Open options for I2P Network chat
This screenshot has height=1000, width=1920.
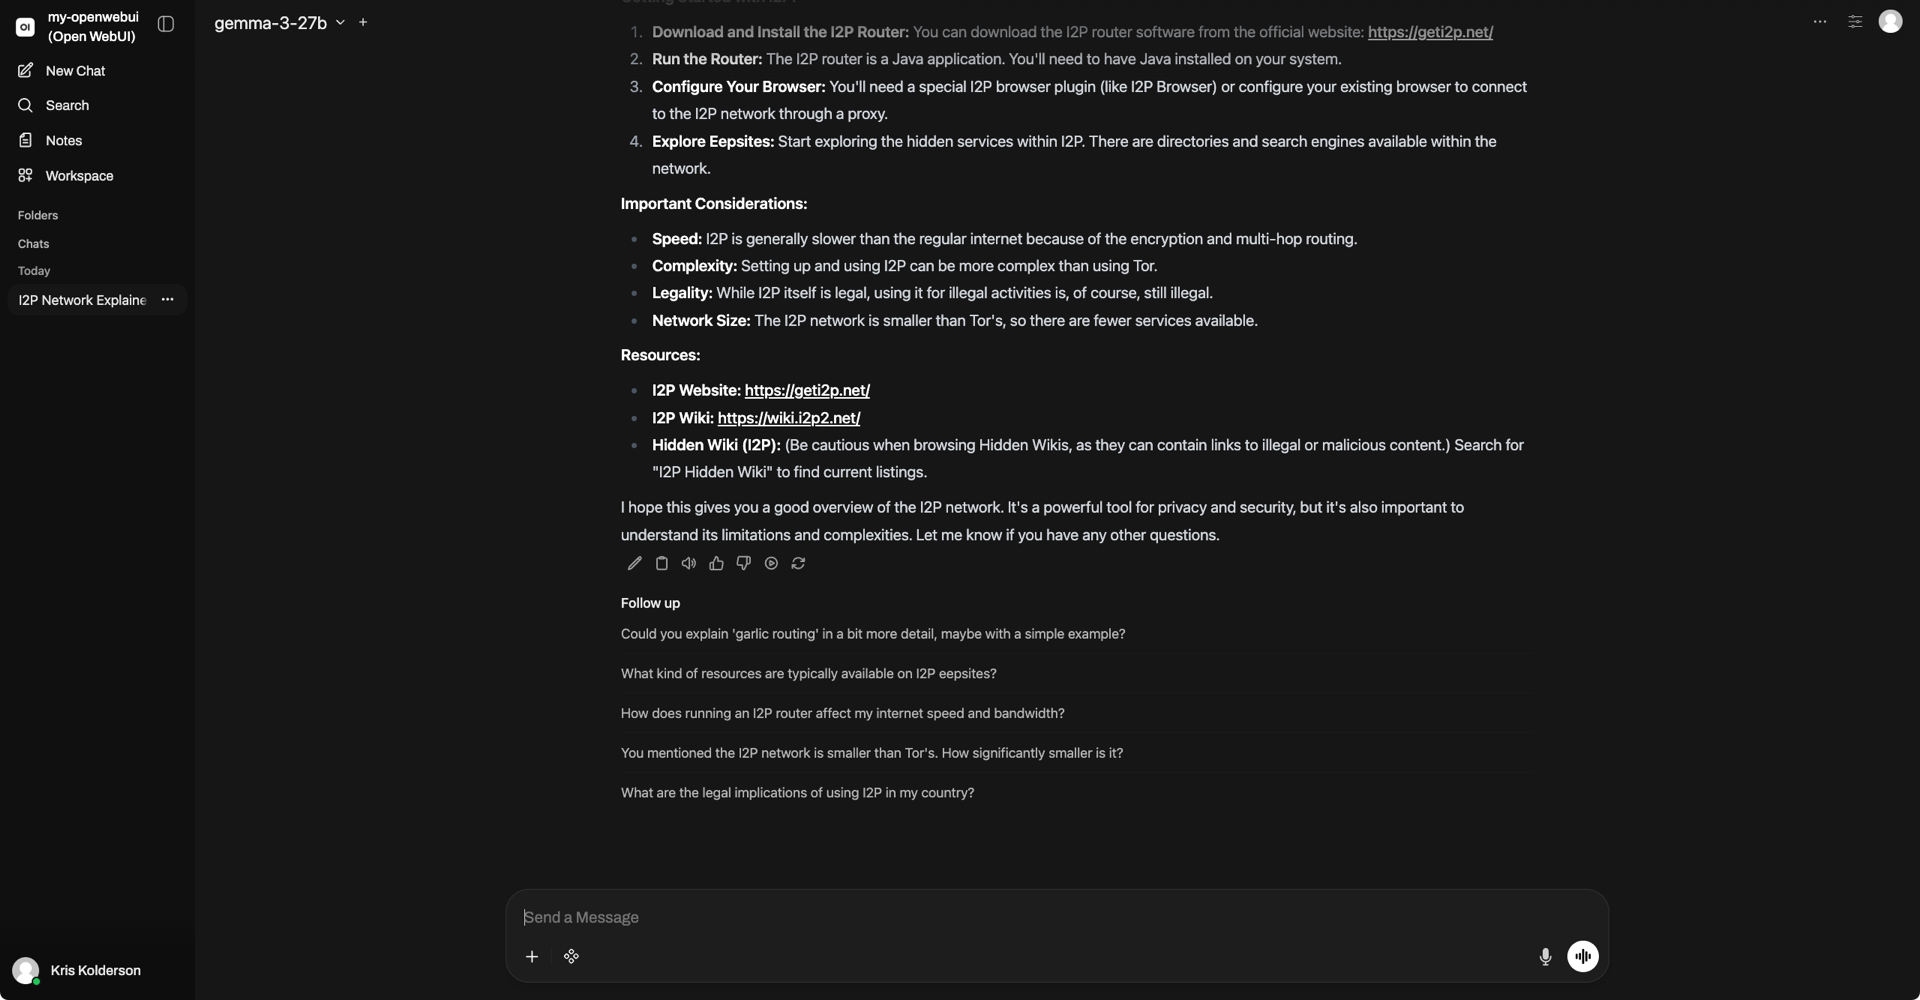[x=167, y=300]
